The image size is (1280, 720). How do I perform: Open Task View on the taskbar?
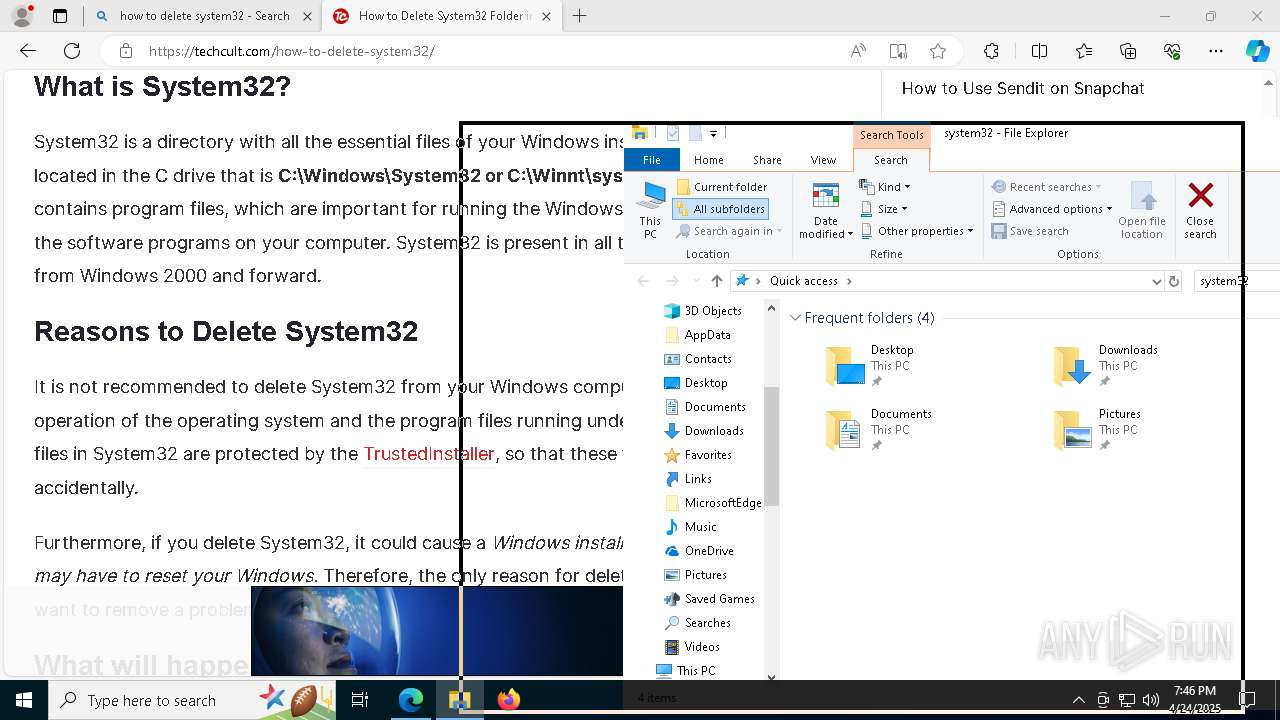[360, 700]
